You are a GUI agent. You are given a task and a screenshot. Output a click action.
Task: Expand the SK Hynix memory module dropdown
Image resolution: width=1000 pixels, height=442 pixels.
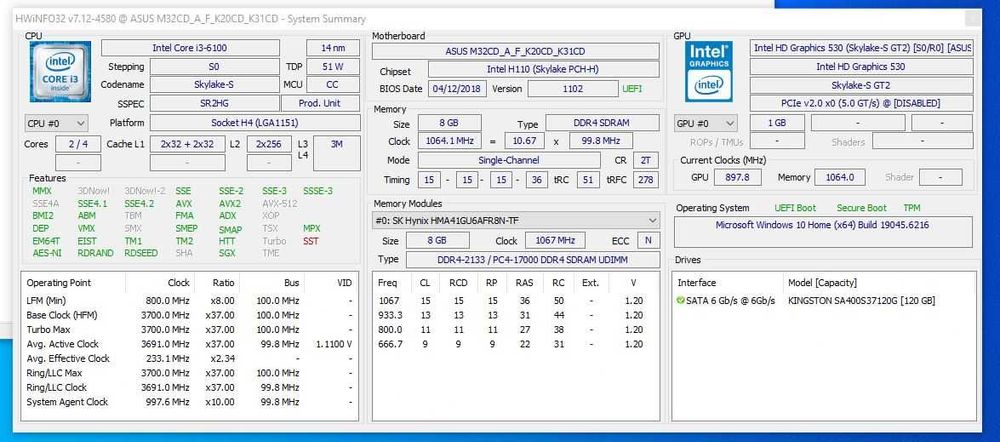(515, 221)
